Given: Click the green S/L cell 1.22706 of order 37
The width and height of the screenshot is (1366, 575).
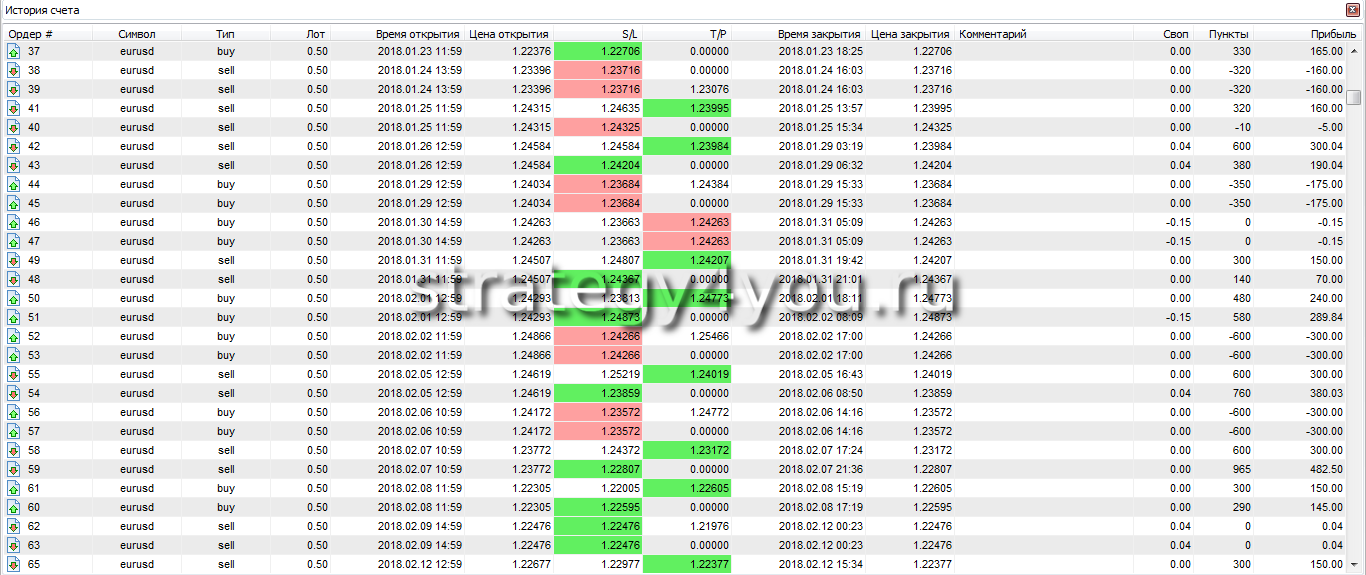Looking at the screenshot, I should click(598, 51).
